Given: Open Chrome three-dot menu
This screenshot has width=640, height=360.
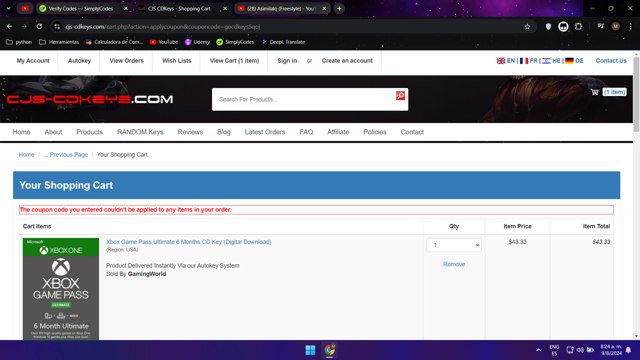Looking at the screenshot, I should [631, 27].
